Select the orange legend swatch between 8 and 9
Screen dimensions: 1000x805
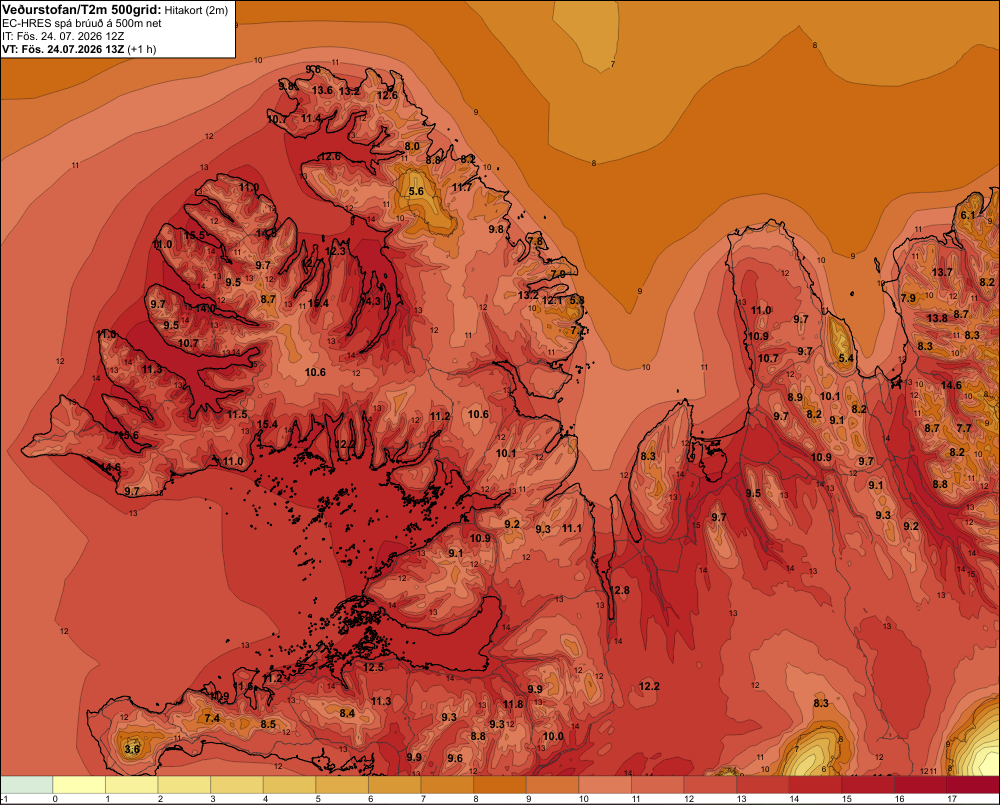coord(500,785)
